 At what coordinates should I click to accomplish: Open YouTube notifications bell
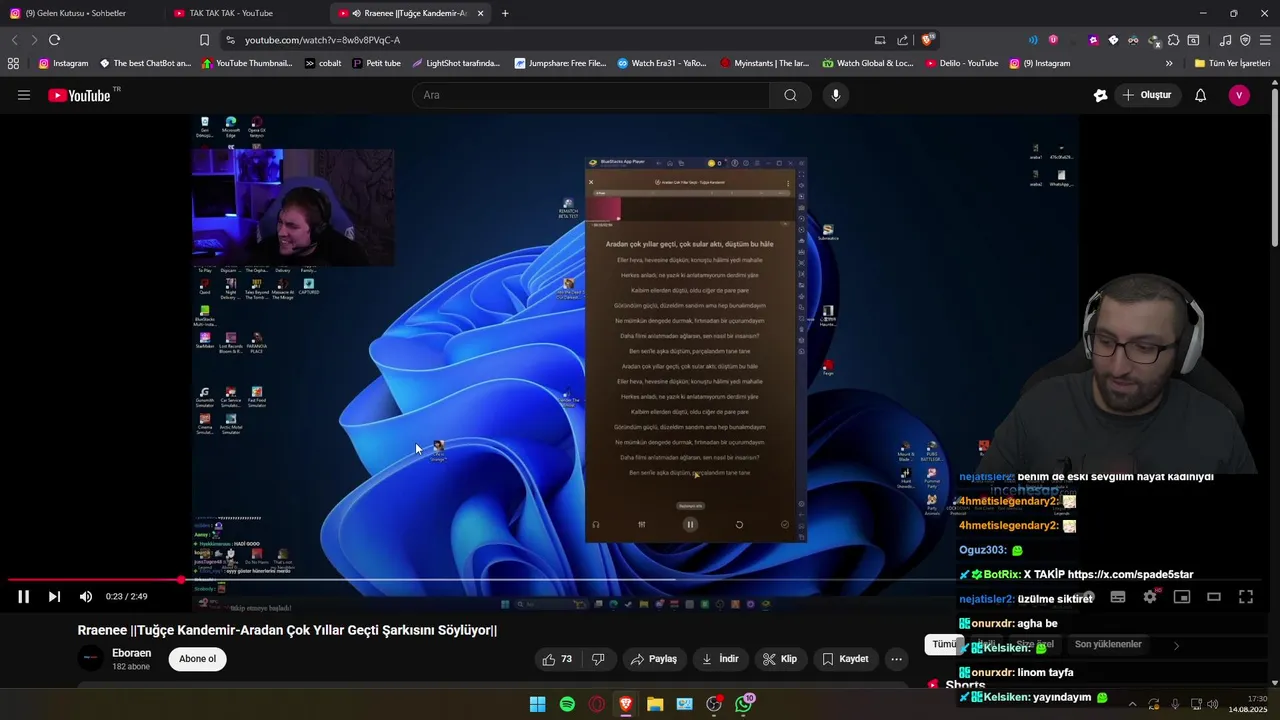click(1200, 95)
